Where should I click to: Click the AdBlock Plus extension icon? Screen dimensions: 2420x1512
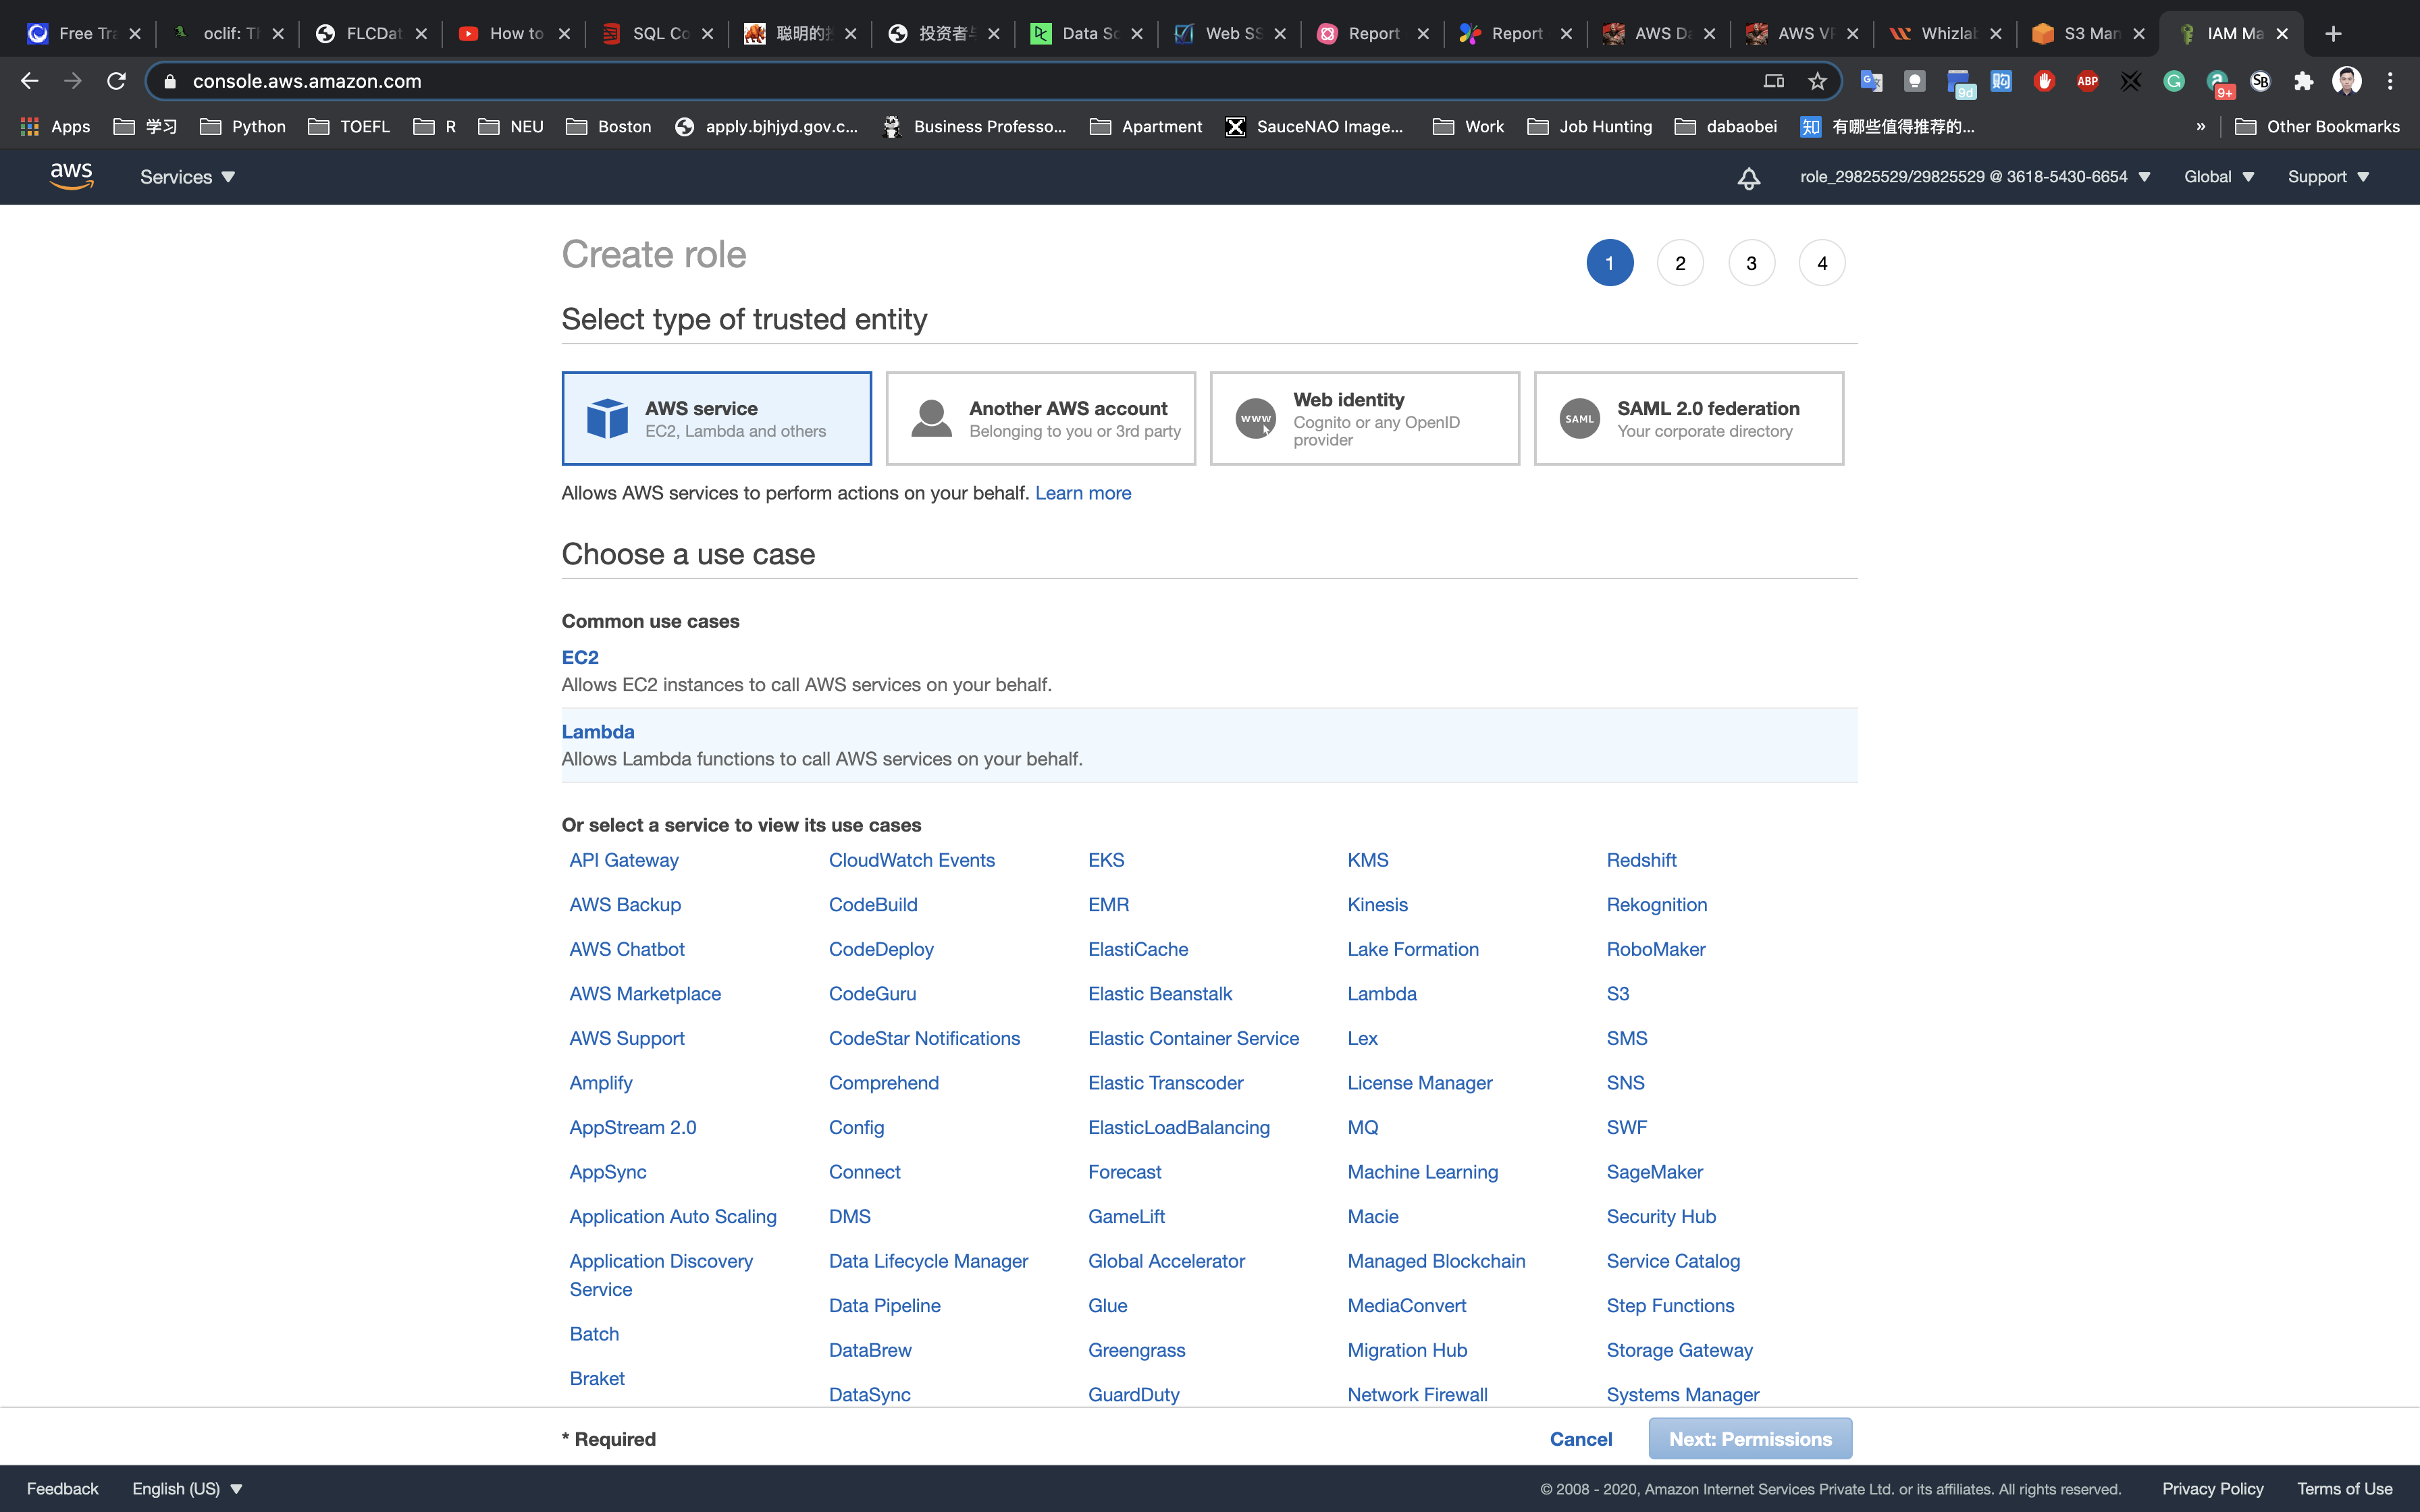2087,81
